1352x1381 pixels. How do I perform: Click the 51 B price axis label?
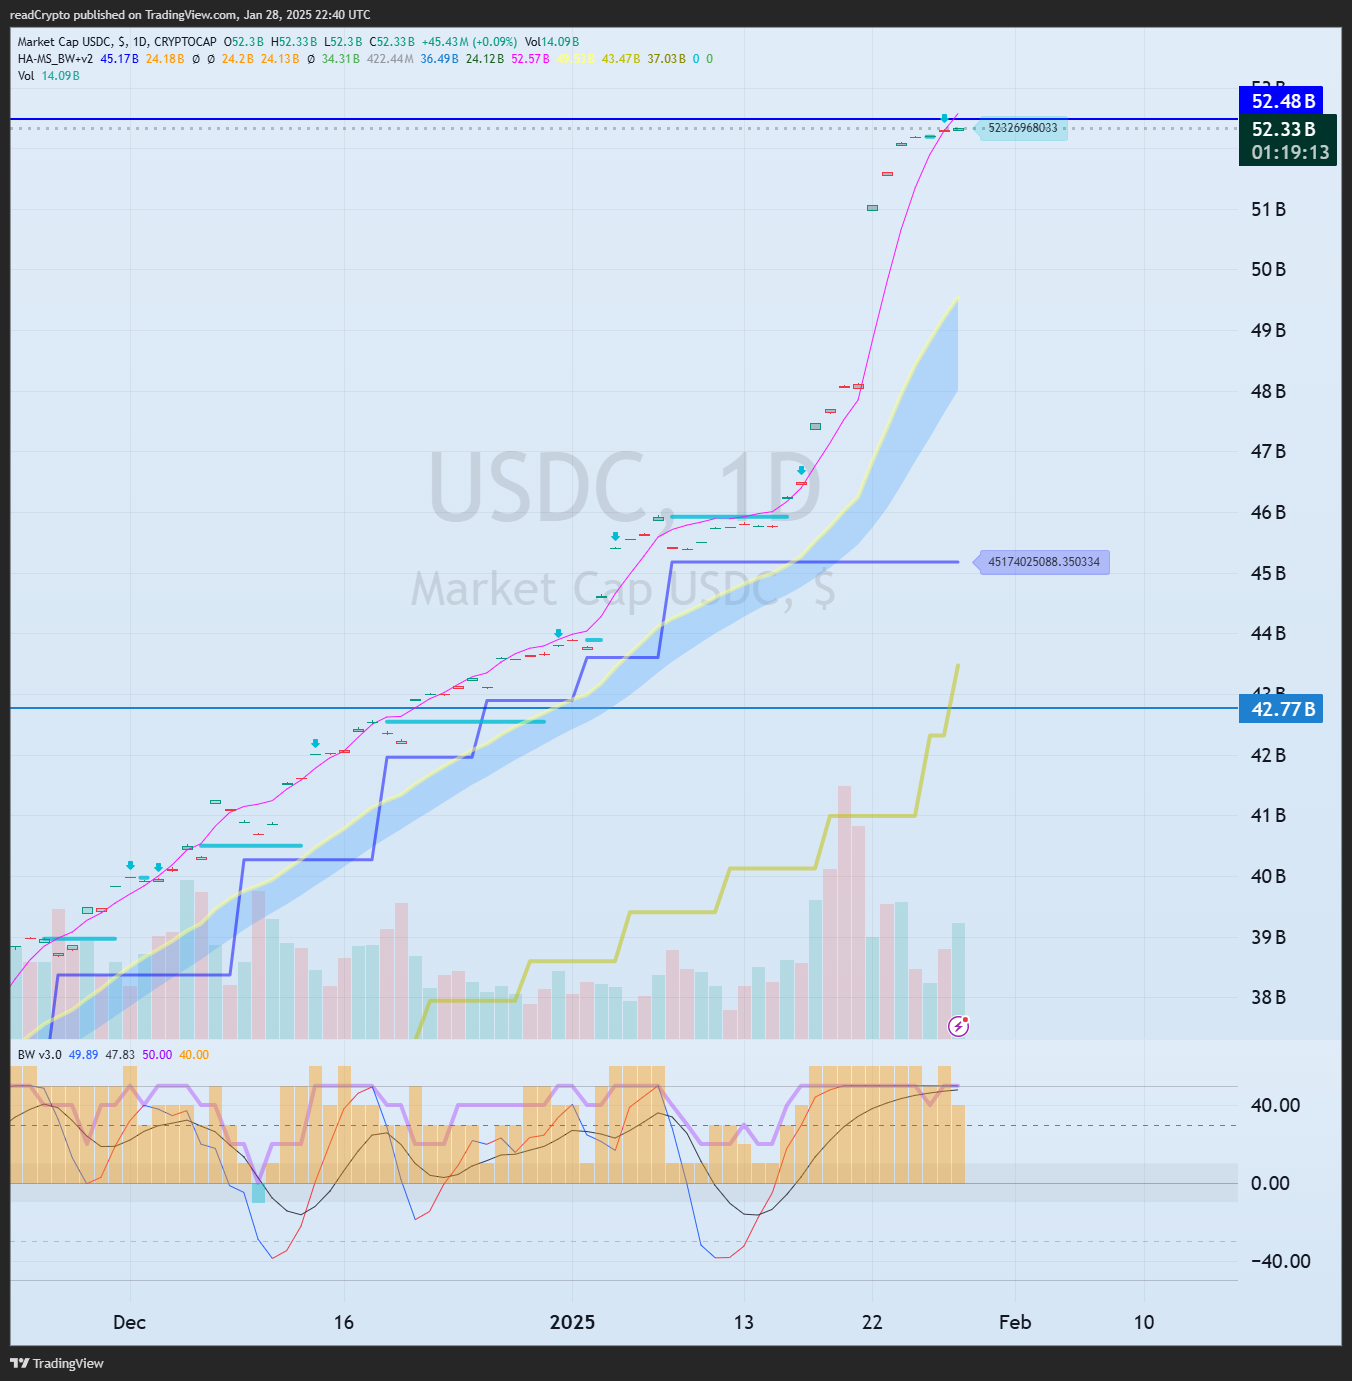pyautogui.click(x=1268, y=209)
